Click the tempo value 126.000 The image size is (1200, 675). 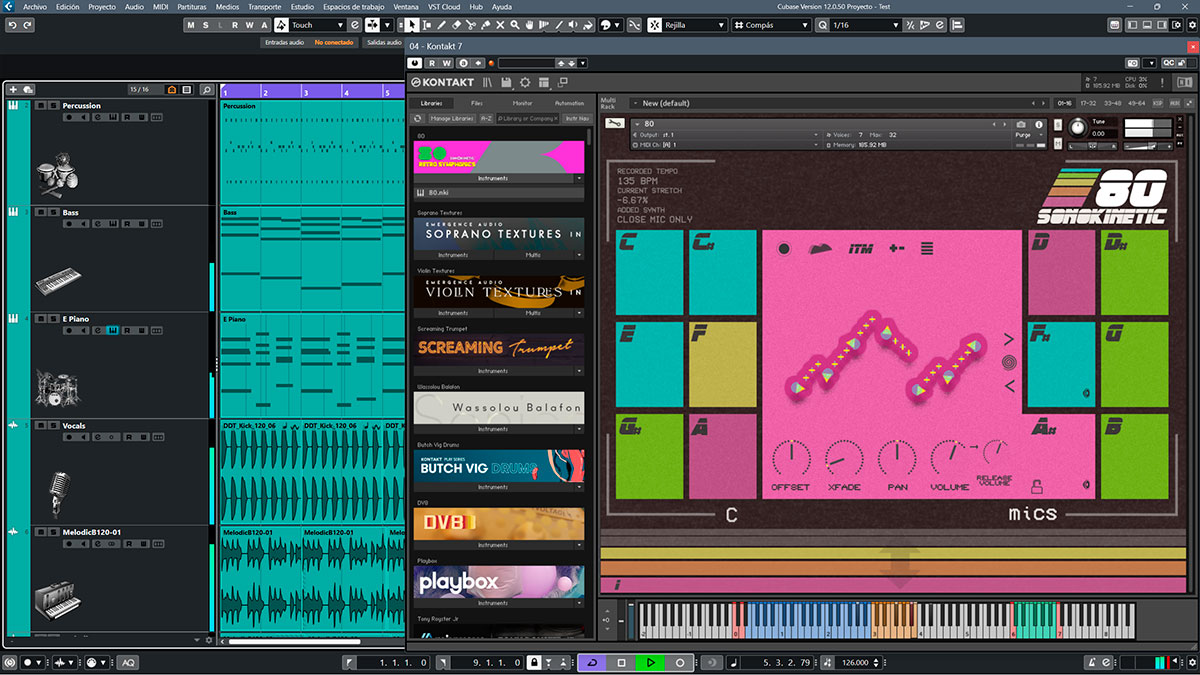[855, 663]
